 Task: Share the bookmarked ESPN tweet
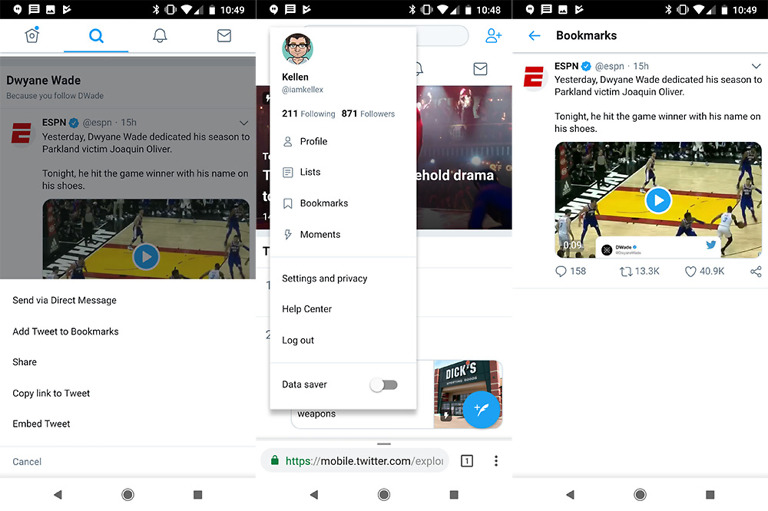click(x=756, y=271)
